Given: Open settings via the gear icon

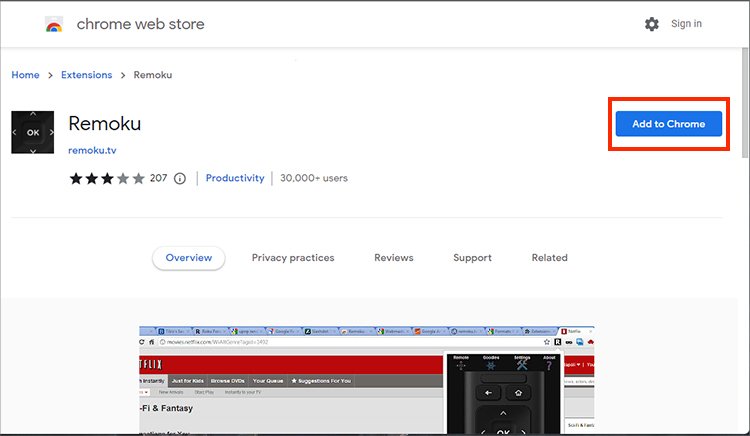Looking at the screenshot, I should coord(651,24).
